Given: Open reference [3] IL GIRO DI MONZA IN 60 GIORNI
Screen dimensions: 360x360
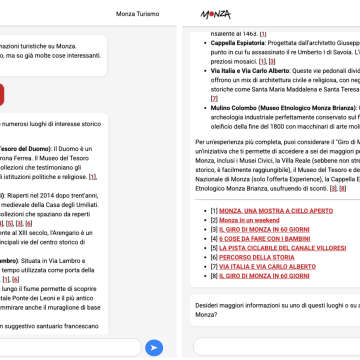Looking at the screenshot, I should 264,230.
